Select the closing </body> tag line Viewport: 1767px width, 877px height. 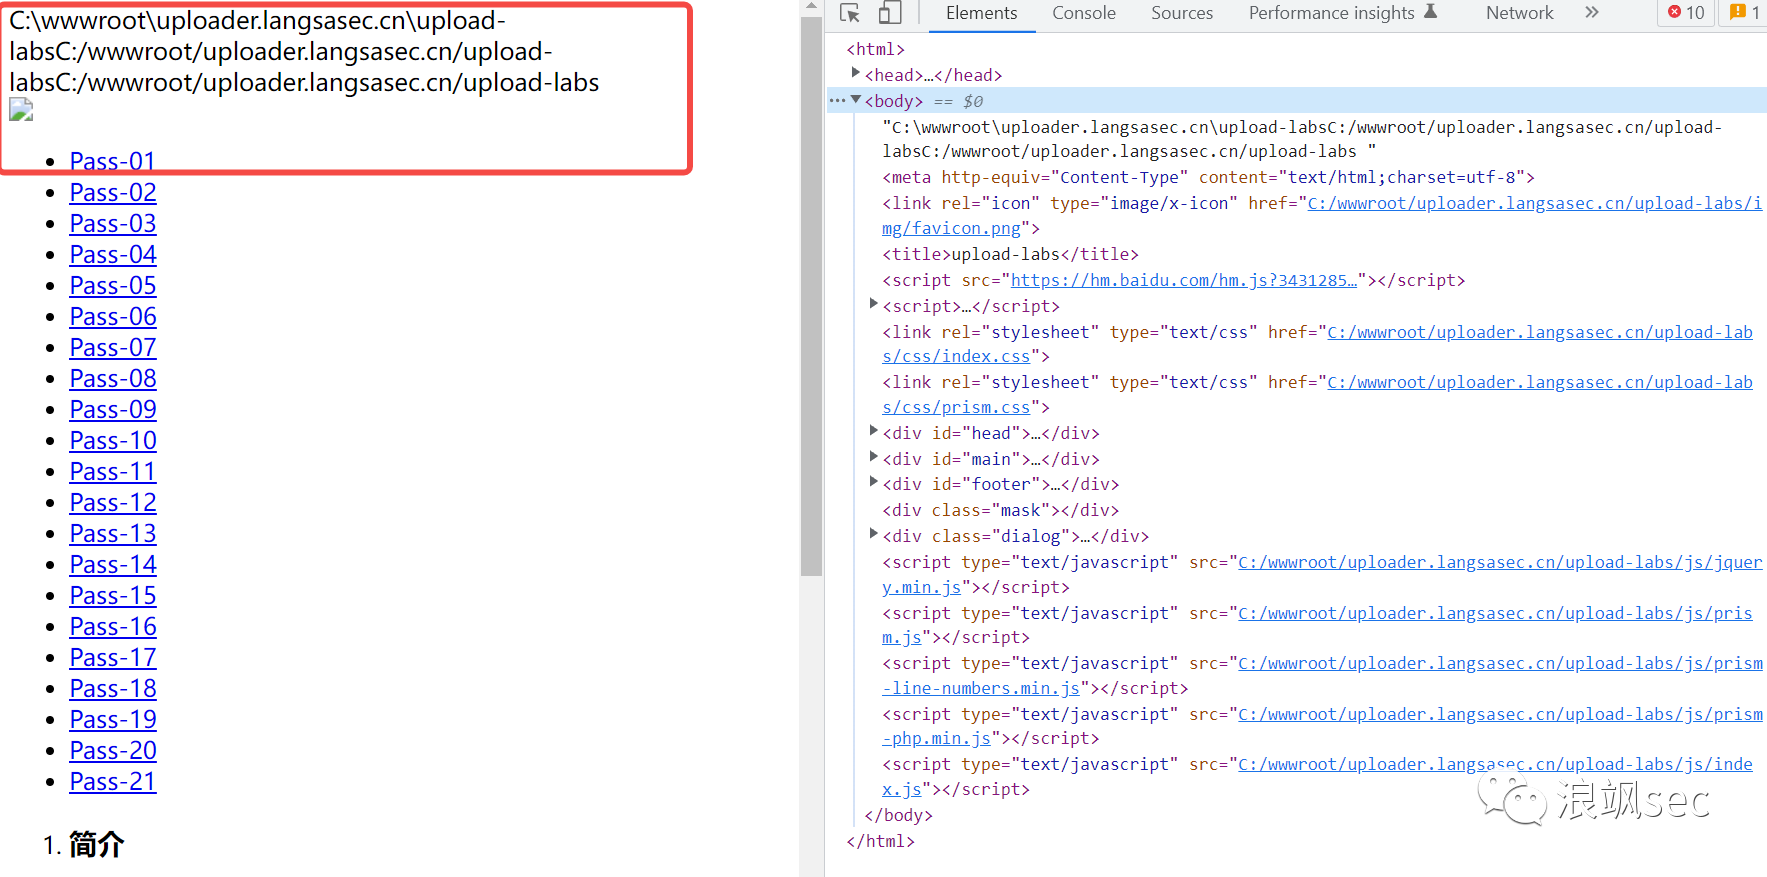click(898, 815)
